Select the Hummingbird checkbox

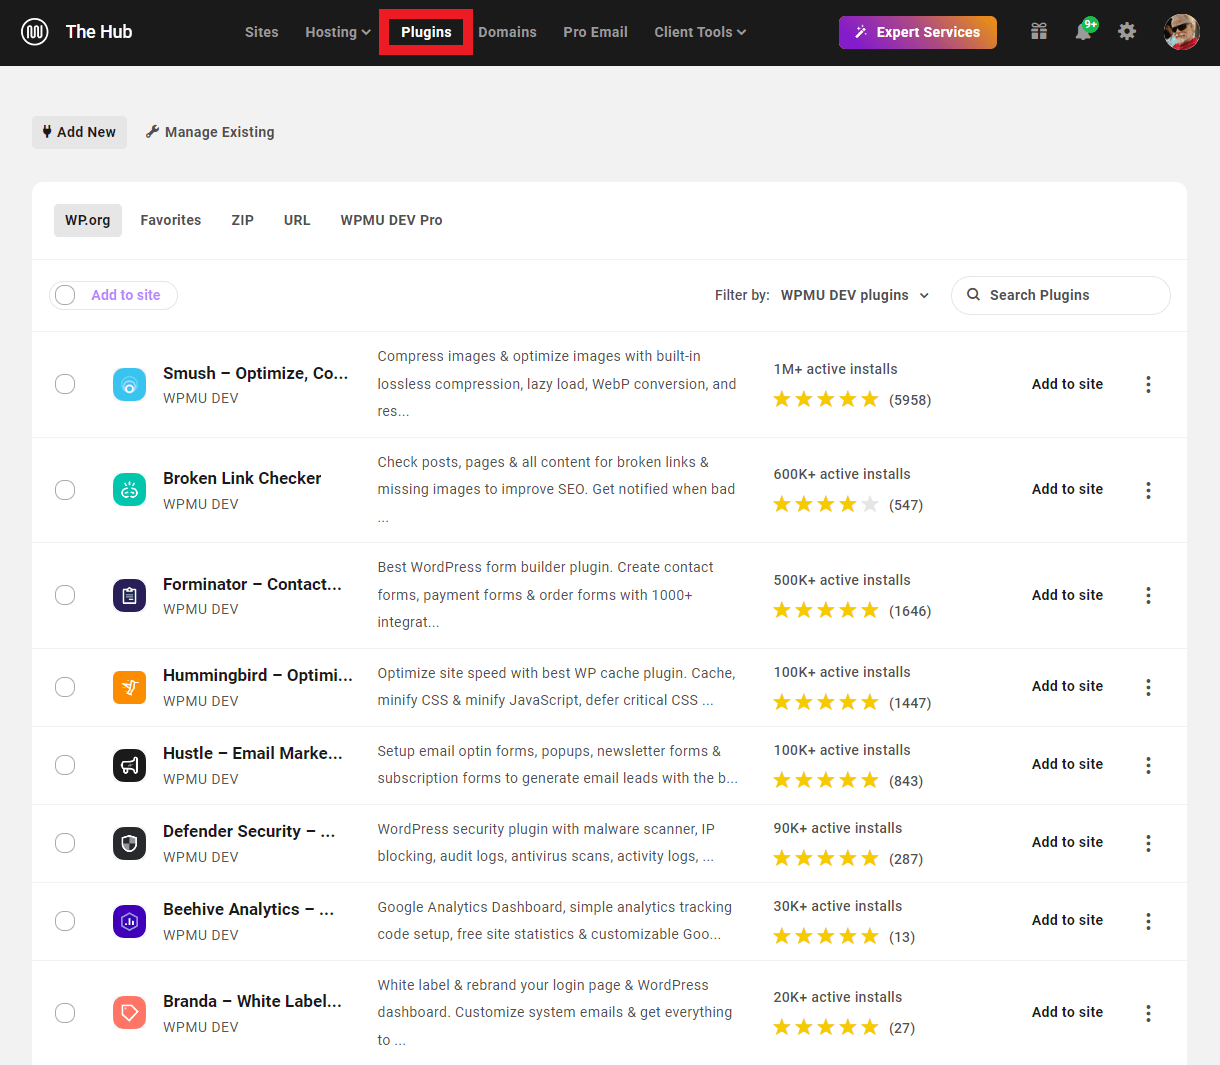65,687
